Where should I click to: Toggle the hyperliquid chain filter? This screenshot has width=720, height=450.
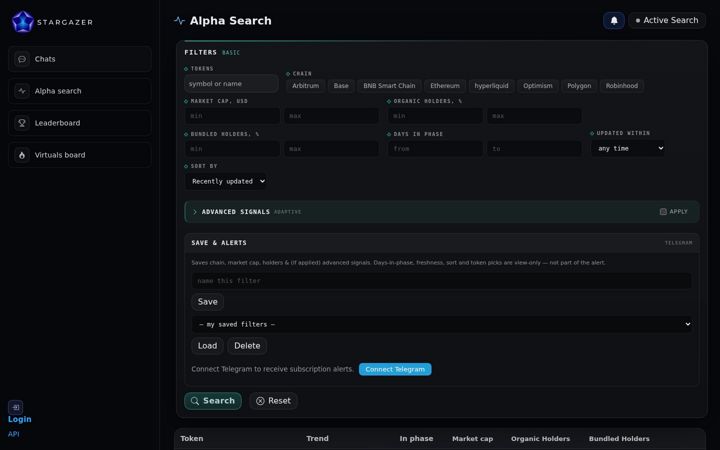[491, 86]
